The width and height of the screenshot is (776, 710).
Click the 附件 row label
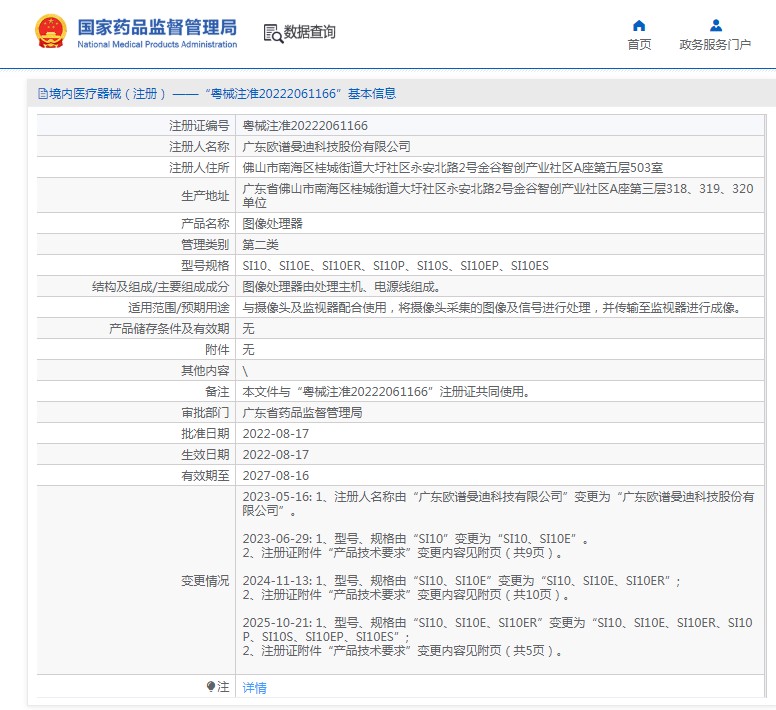(x=217, y=350)
